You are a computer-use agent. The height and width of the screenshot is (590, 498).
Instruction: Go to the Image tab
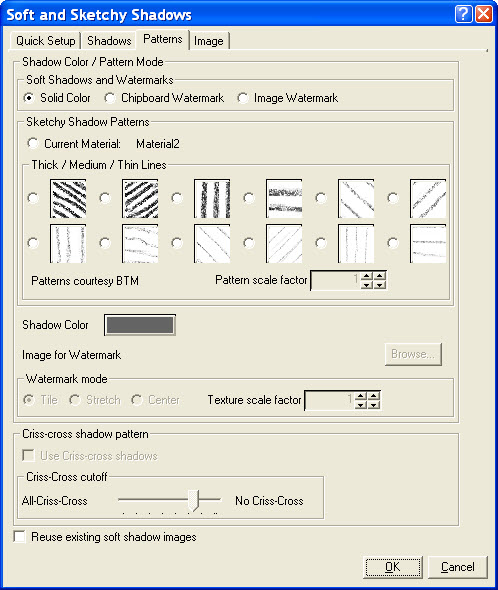tap(209, 41)
